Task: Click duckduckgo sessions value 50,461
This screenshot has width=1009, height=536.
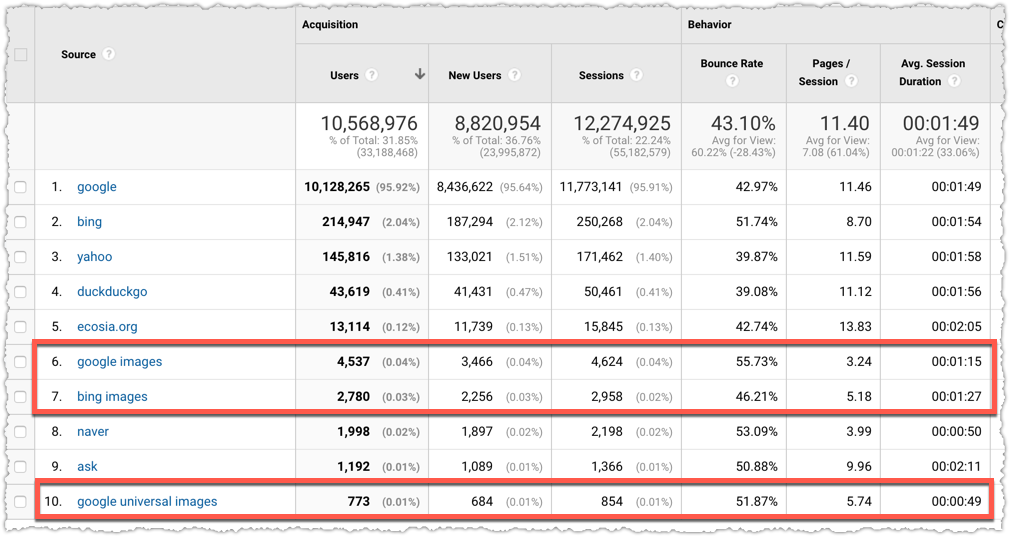Action: [x=603, y=291]
